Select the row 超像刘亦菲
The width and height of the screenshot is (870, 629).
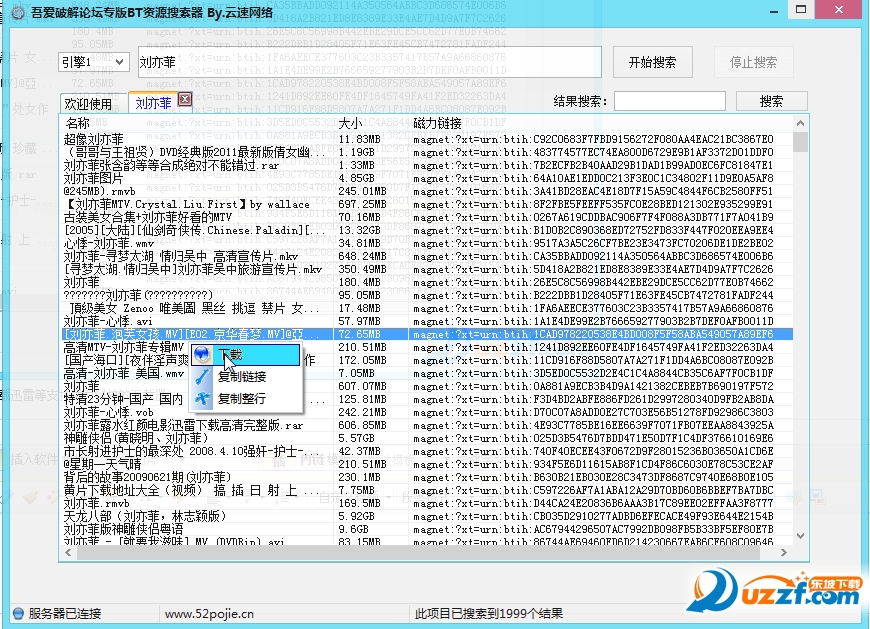[427, 139]
